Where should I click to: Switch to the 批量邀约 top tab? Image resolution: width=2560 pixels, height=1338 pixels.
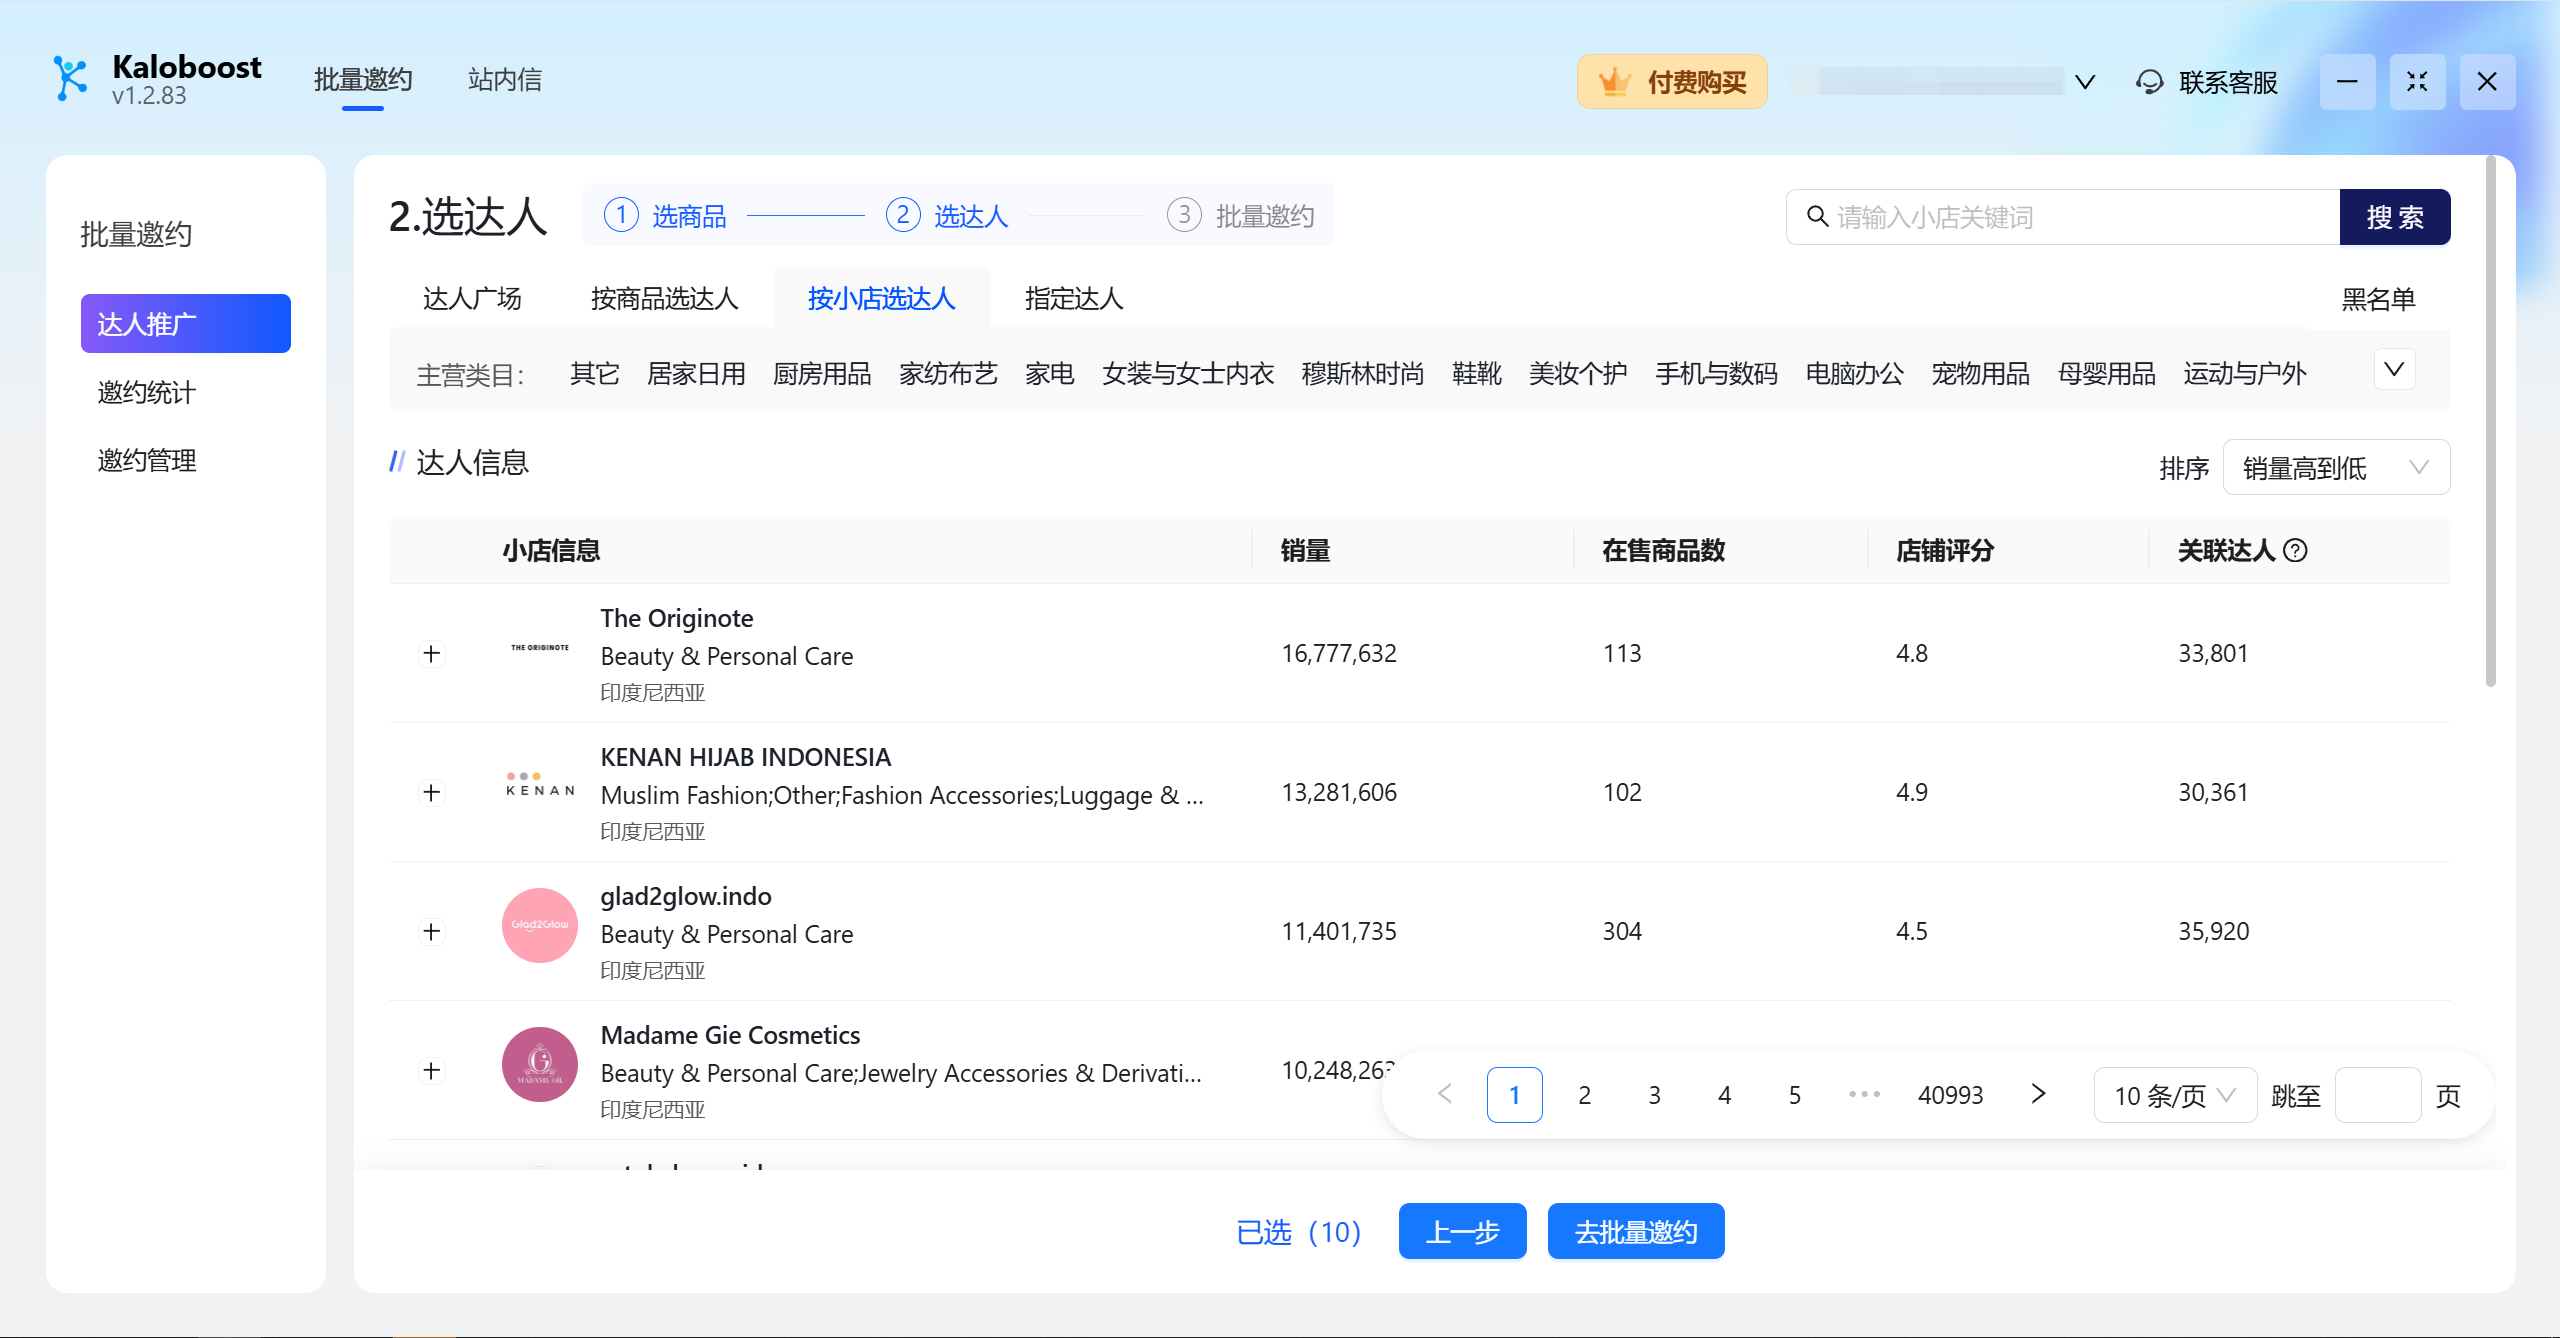363,80
